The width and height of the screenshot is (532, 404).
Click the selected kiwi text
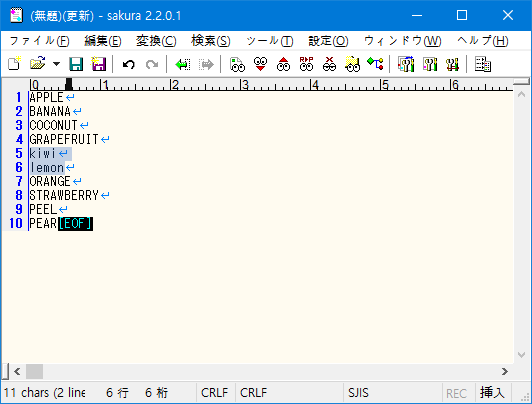click(43, 153)
